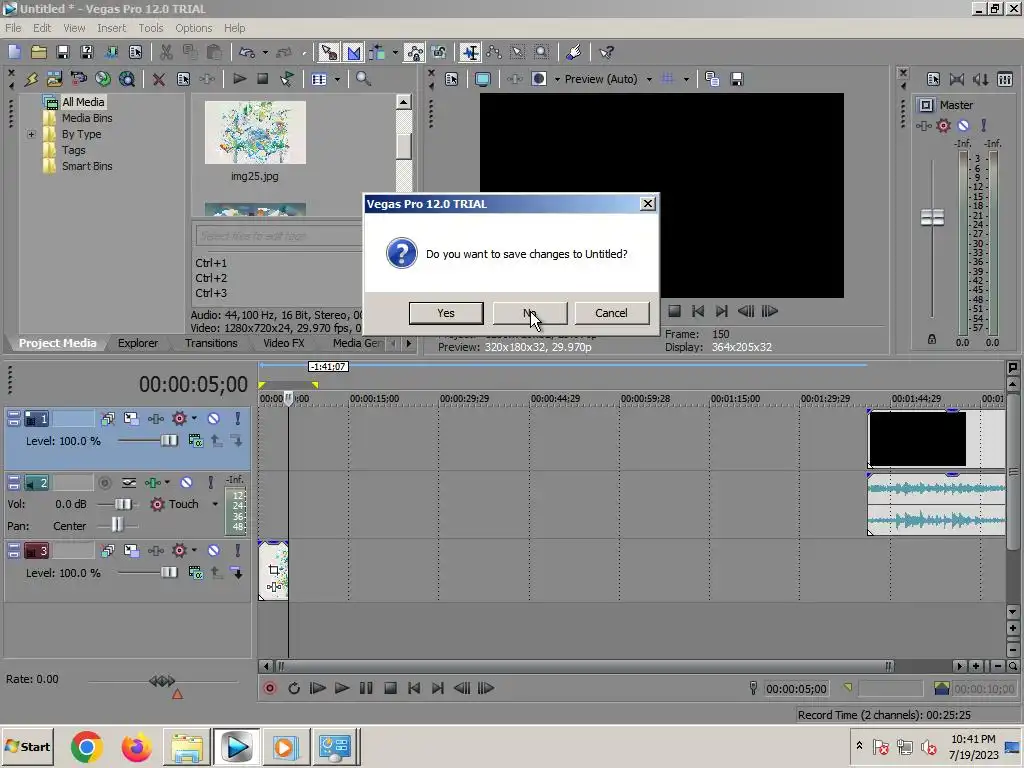
Task: Click the transport Play button
Action: coord(342,688)
